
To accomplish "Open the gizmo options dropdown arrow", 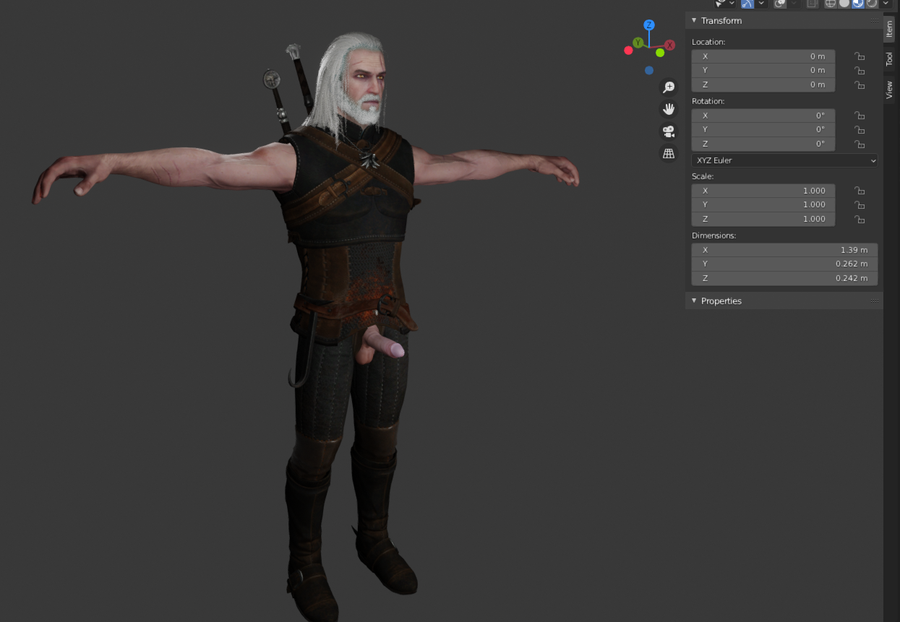I will [x=761, y=3].
